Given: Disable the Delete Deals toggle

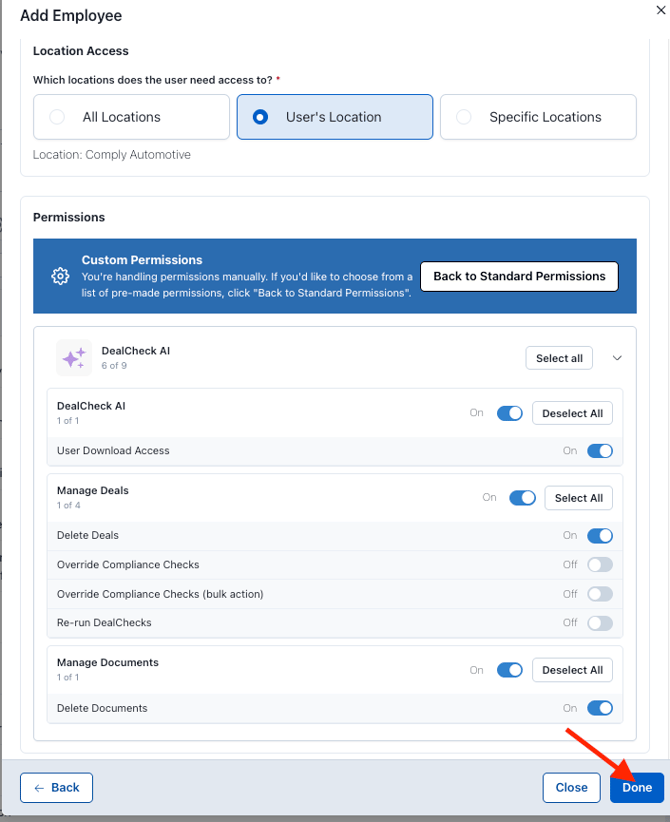Looking at the screenshot, I should 600,536.
